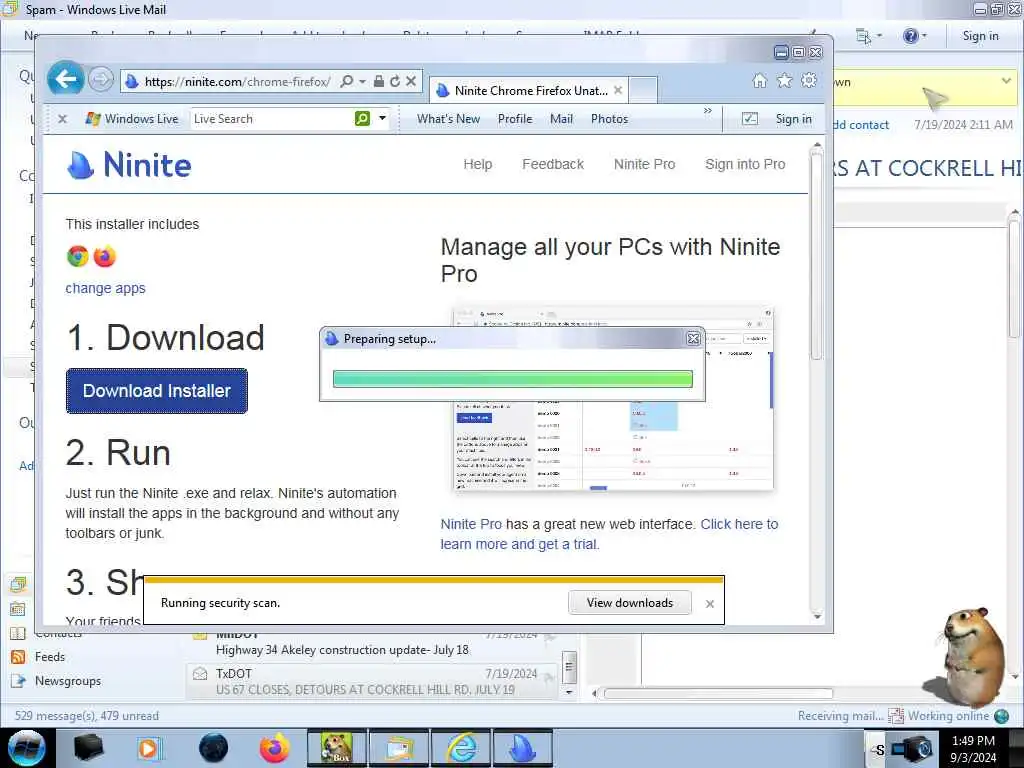Click the Firefox icon under installer includes
This screenshot has width=1024, height=768.
(x=104, y=257)
